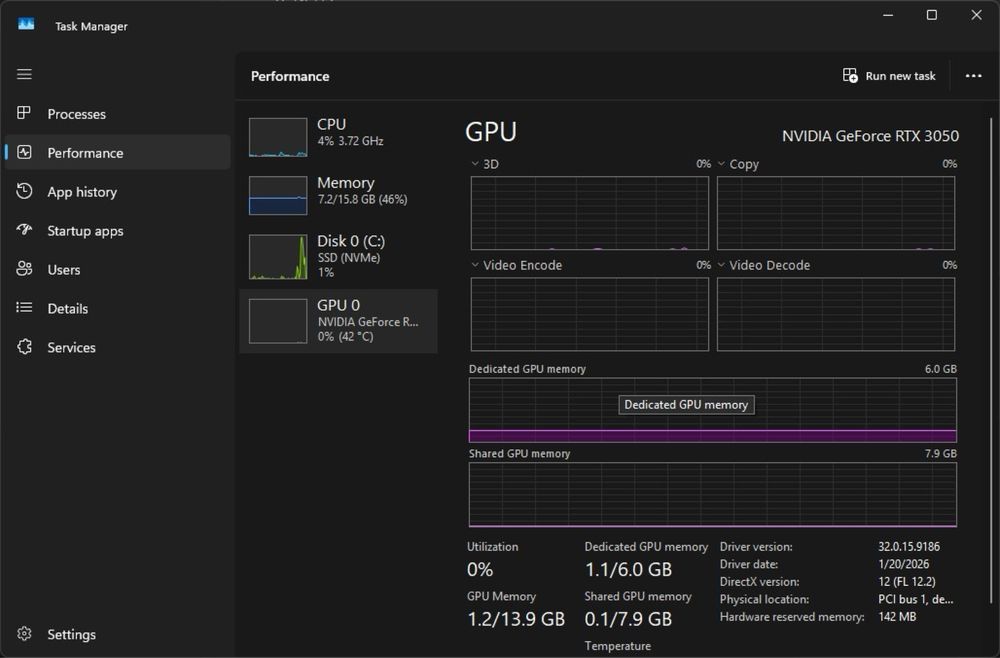The image size is (1000, 658).
Task: Click the Performance page heading
Action: pyautogui.click(x=290, y=76)
